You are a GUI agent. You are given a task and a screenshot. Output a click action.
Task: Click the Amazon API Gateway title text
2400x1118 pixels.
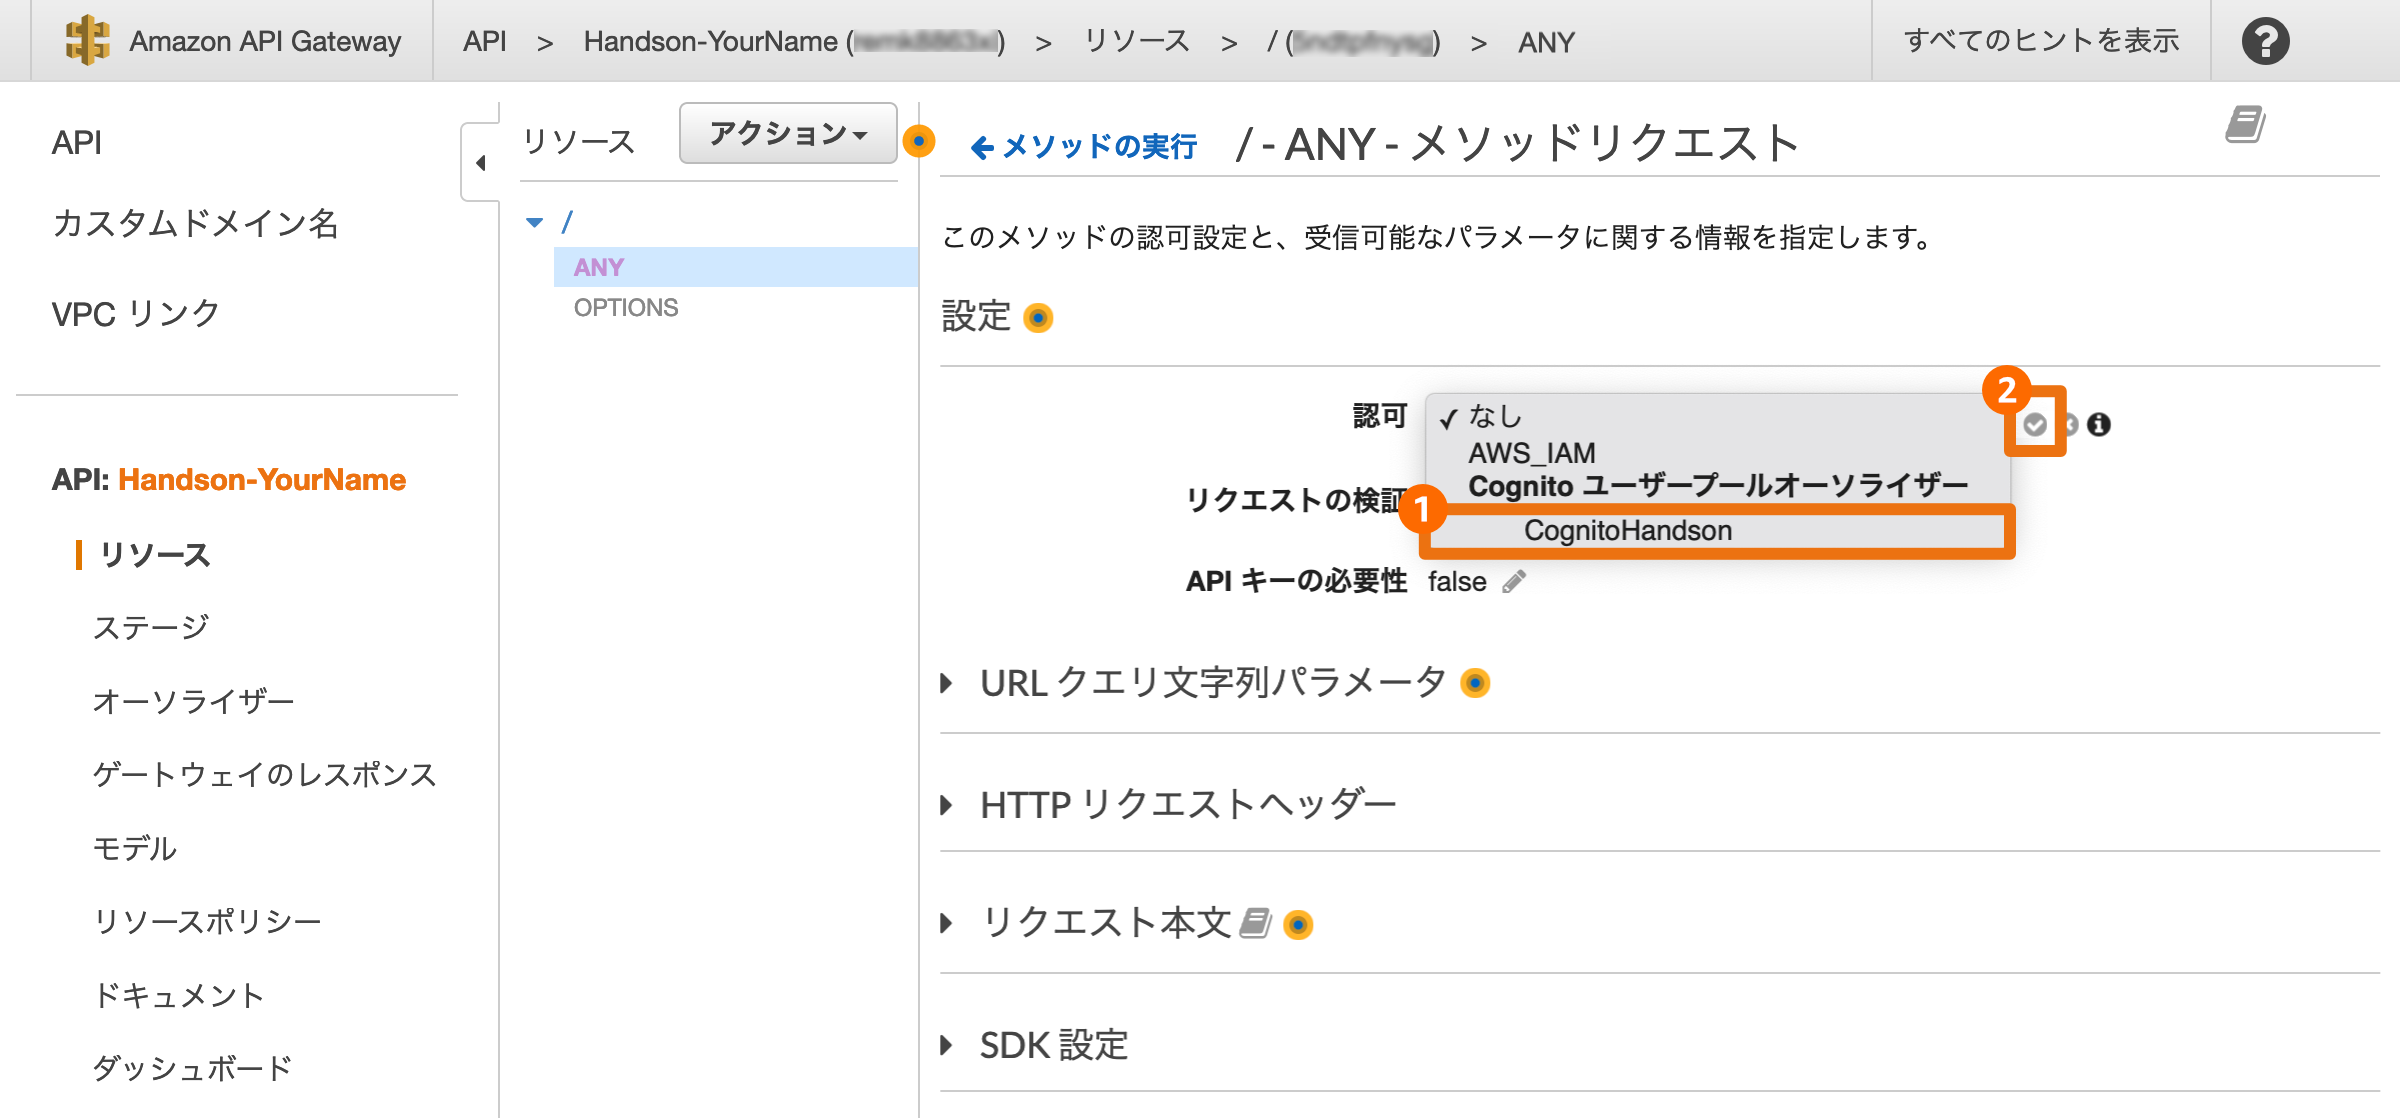click(x=265, y=41)
